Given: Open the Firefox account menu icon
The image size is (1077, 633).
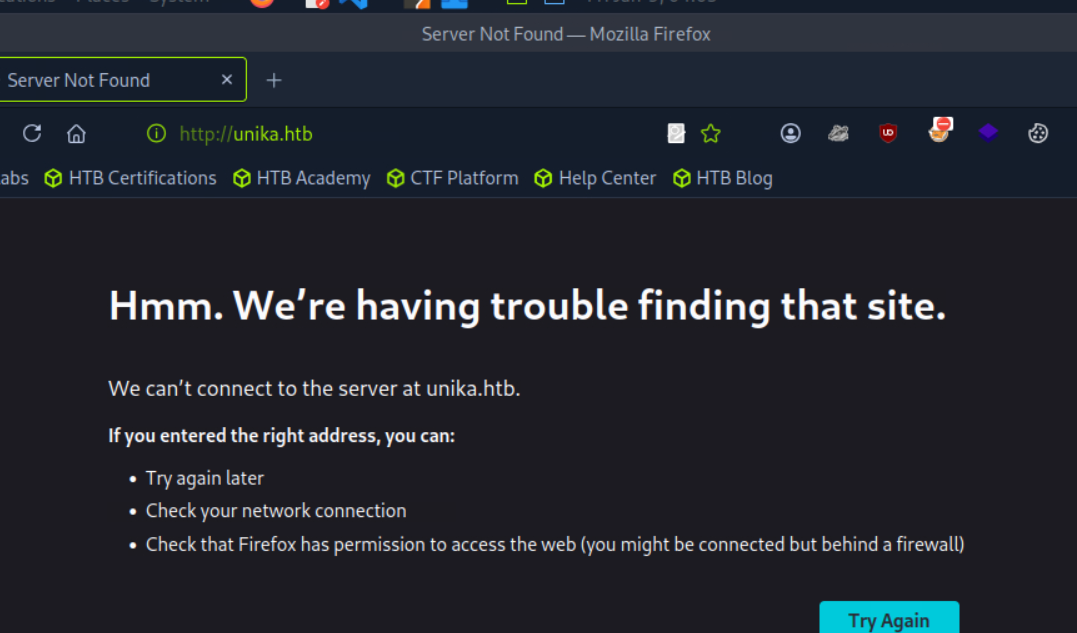Looking at the screenshot, I should click(x=791, y=133).
